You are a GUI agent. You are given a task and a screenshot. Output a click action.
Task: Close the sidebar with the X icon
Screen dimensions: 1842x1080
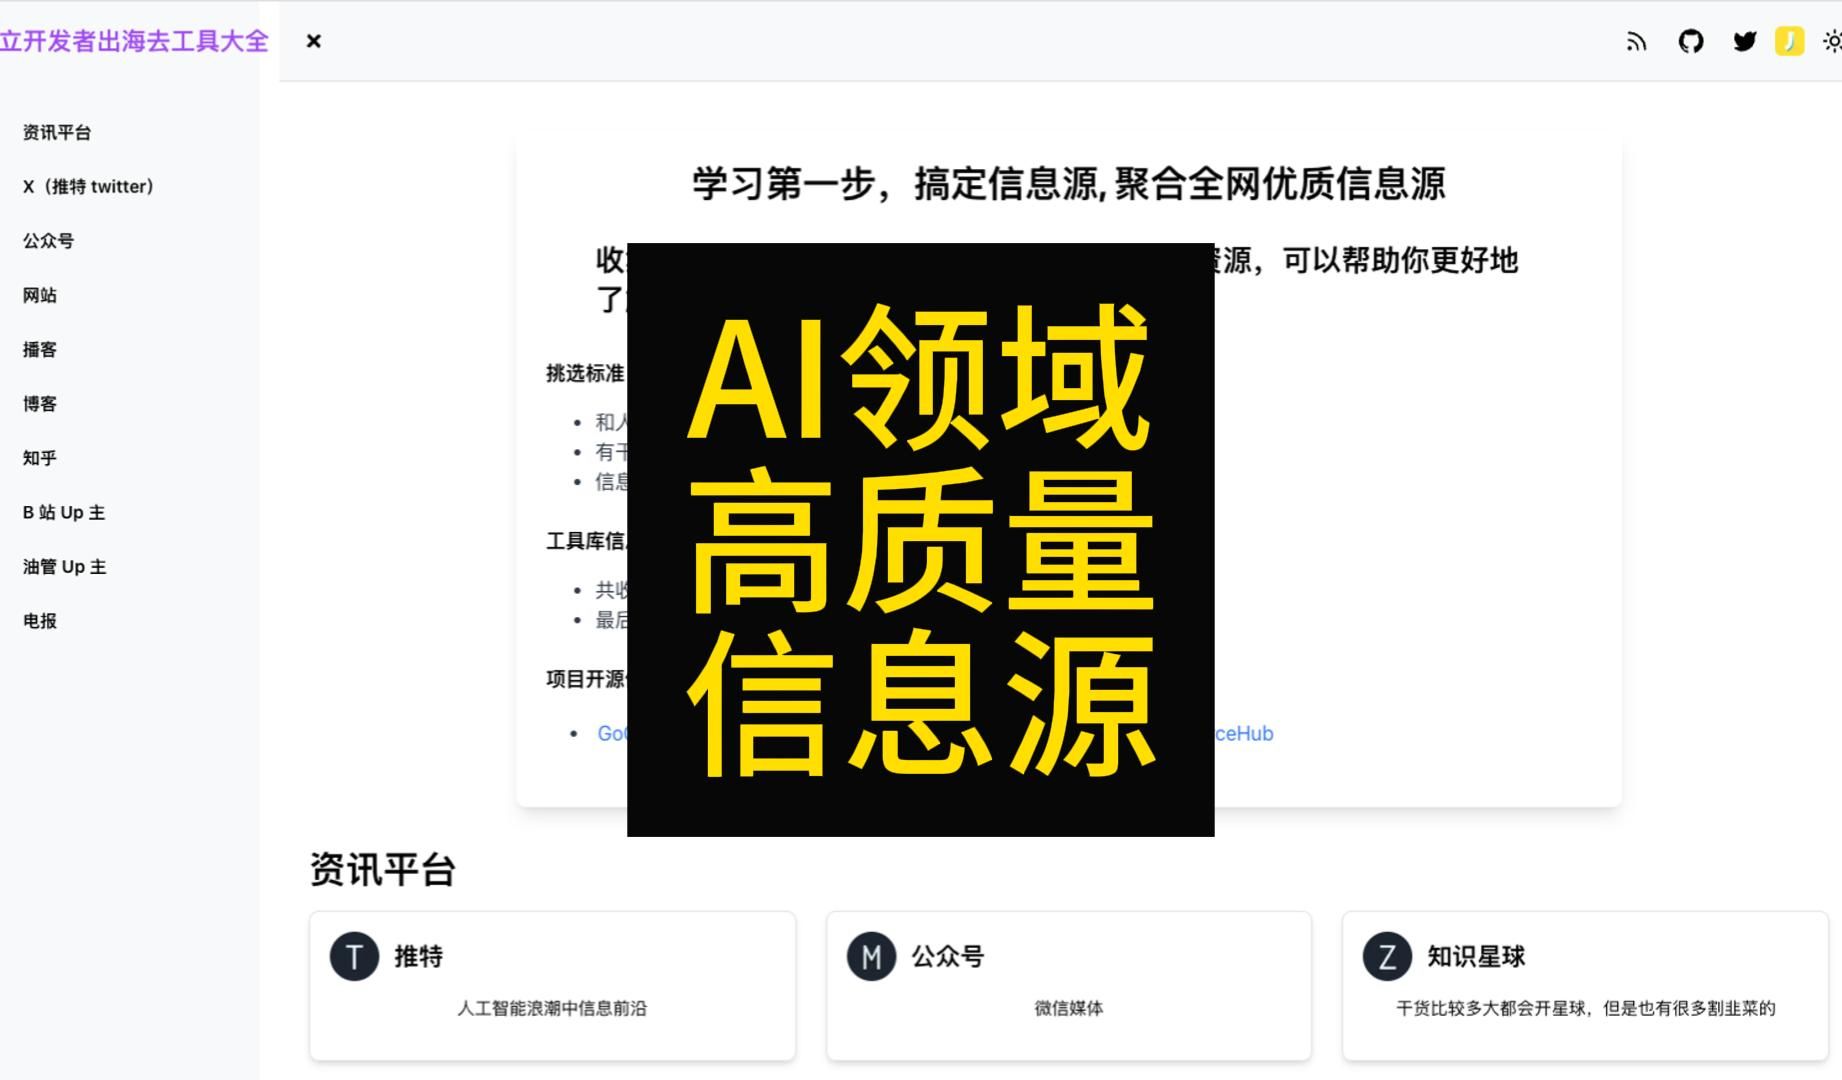[x=314, y=41]
